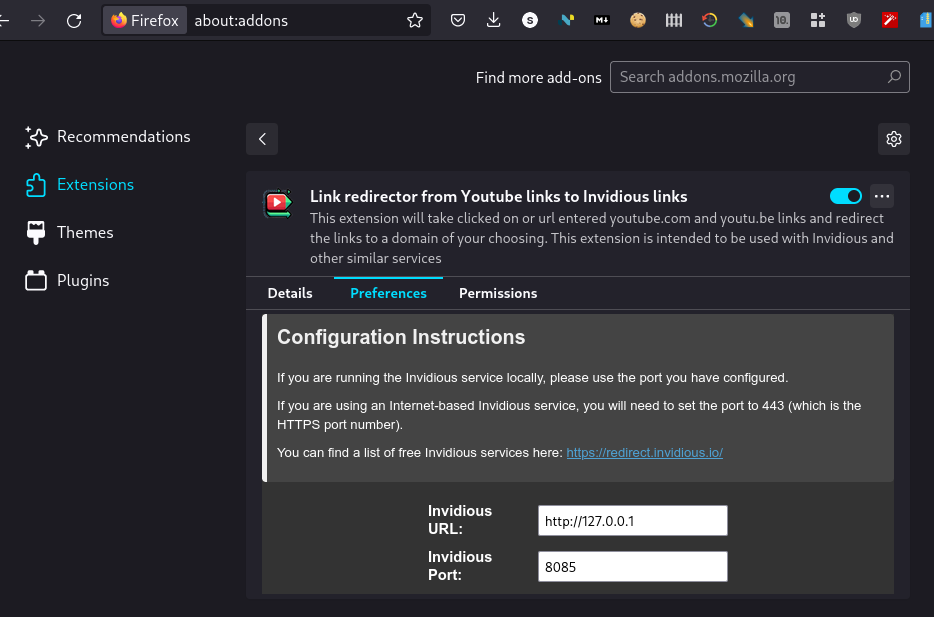The height and width of the screenshot is (617, 934).
Task: Click the Firefox identity badge in address bar
Action: click(145, 21)
